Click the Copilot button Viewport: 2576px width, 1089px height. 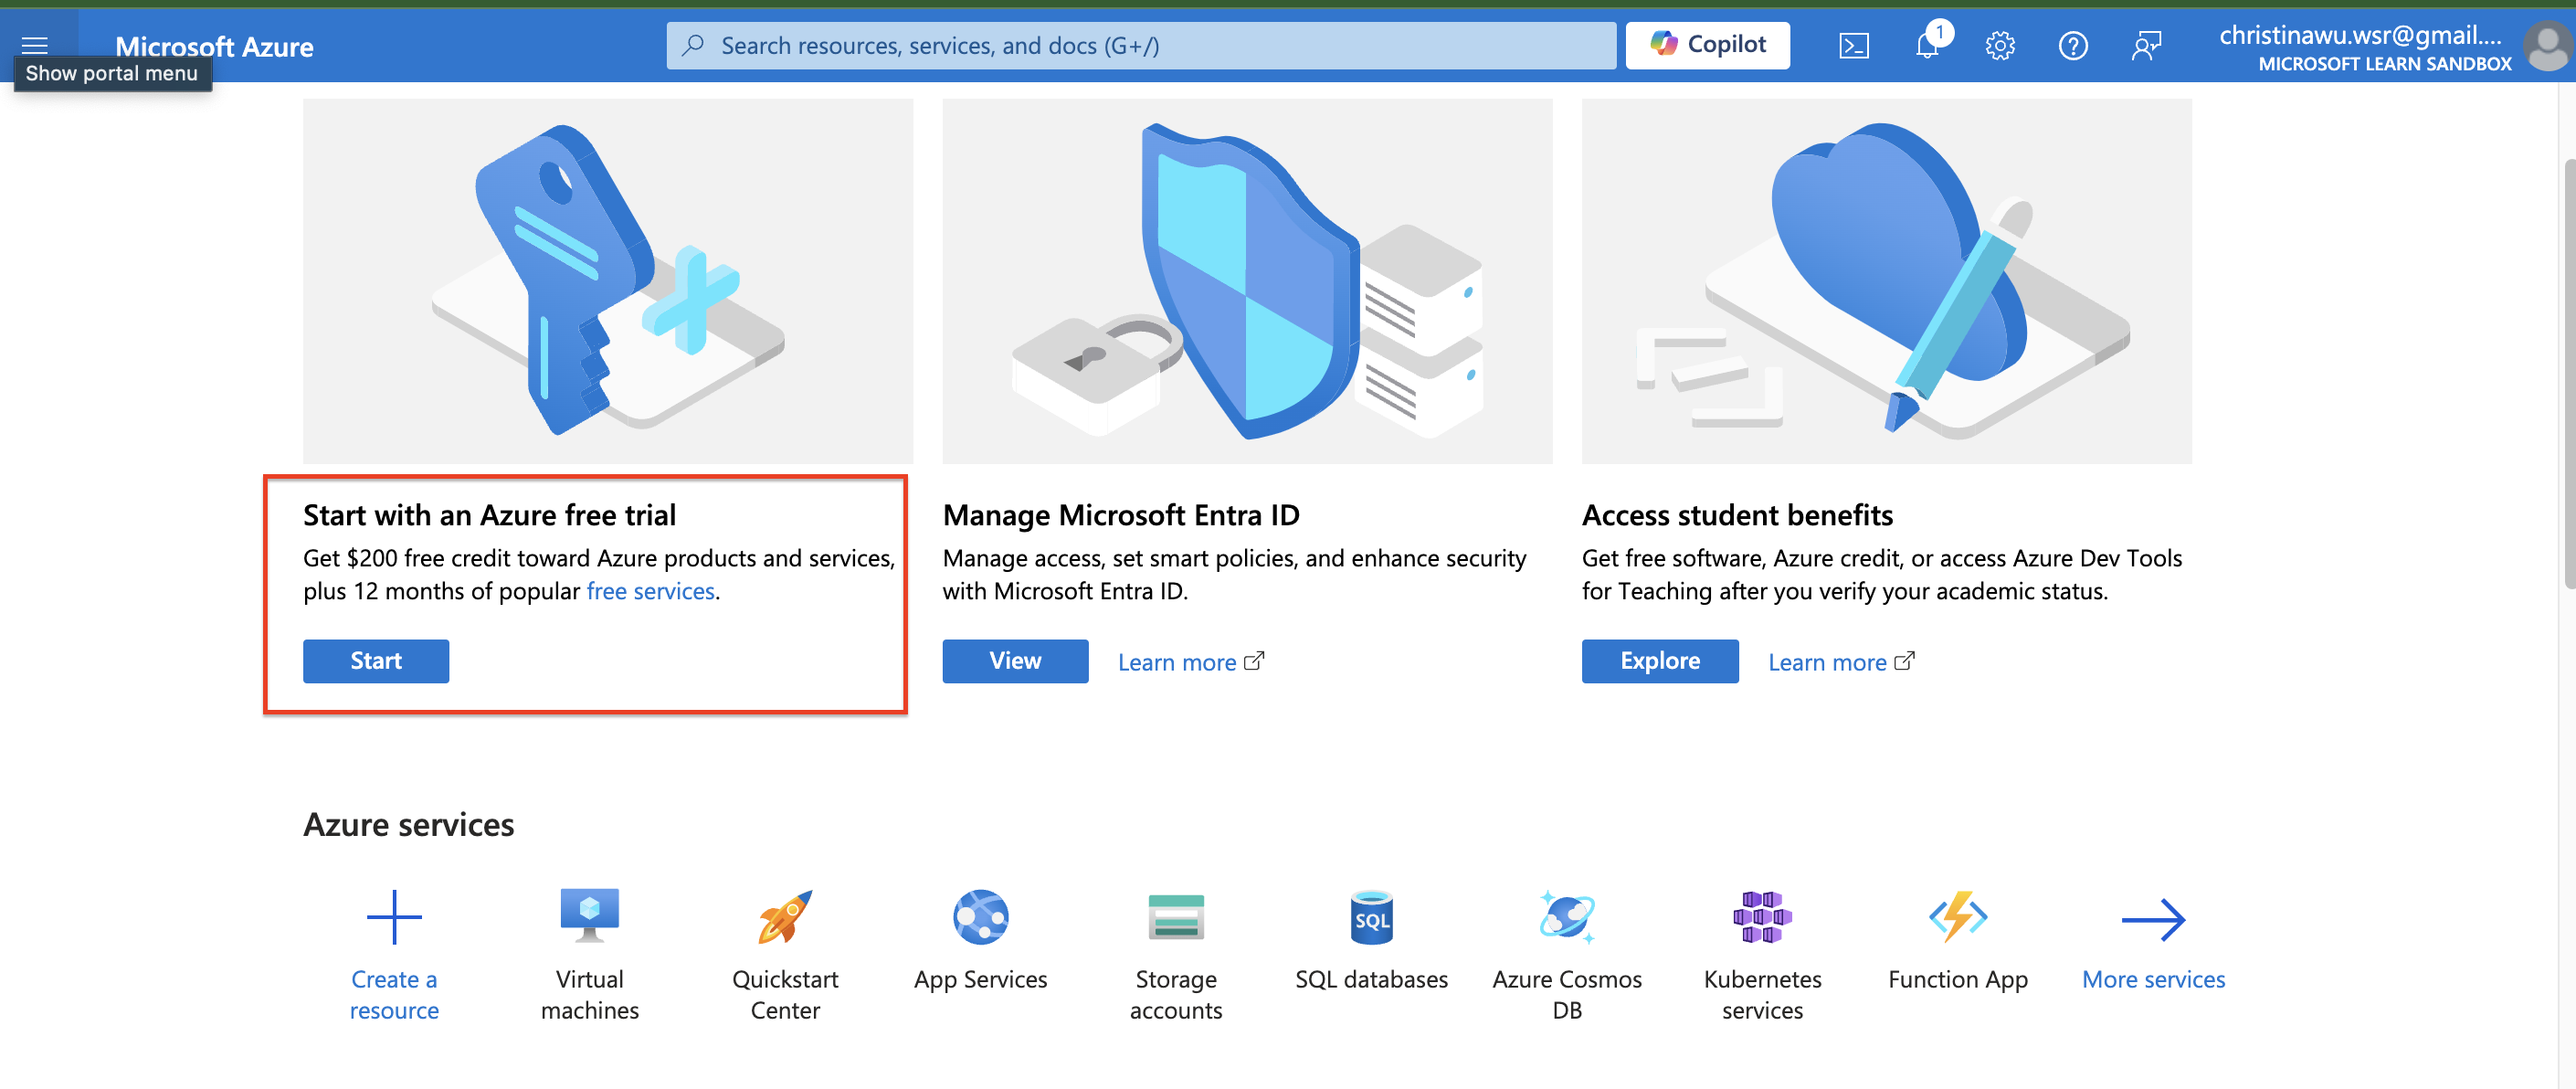[1707, 45]
